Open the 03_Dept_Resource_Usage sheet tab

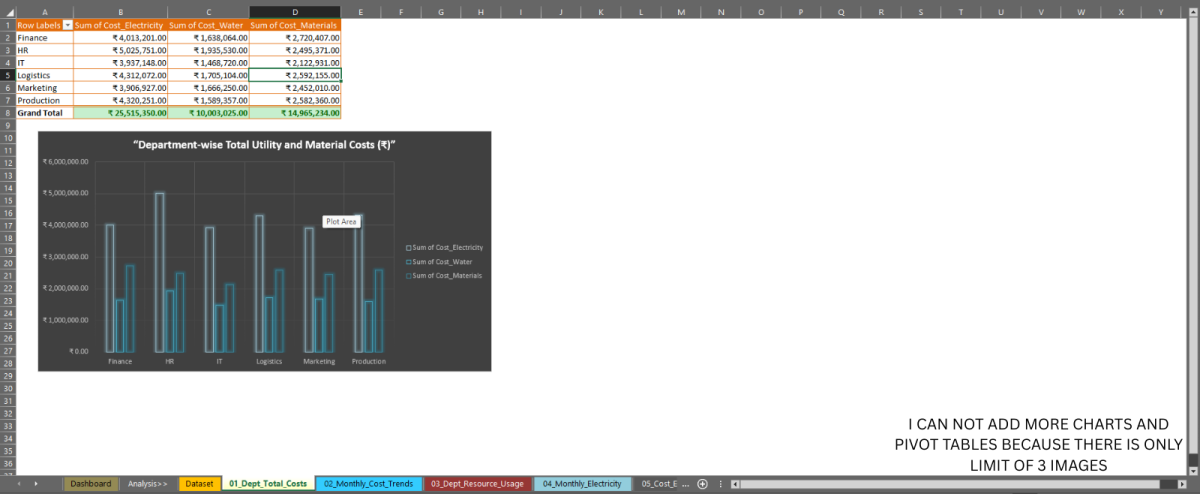pos(477,484)
